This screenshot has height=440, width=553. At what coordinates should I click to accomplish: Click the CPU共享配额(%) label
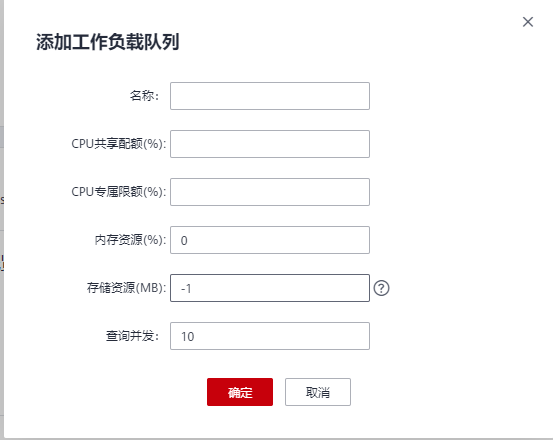click(x=118, y=144)
